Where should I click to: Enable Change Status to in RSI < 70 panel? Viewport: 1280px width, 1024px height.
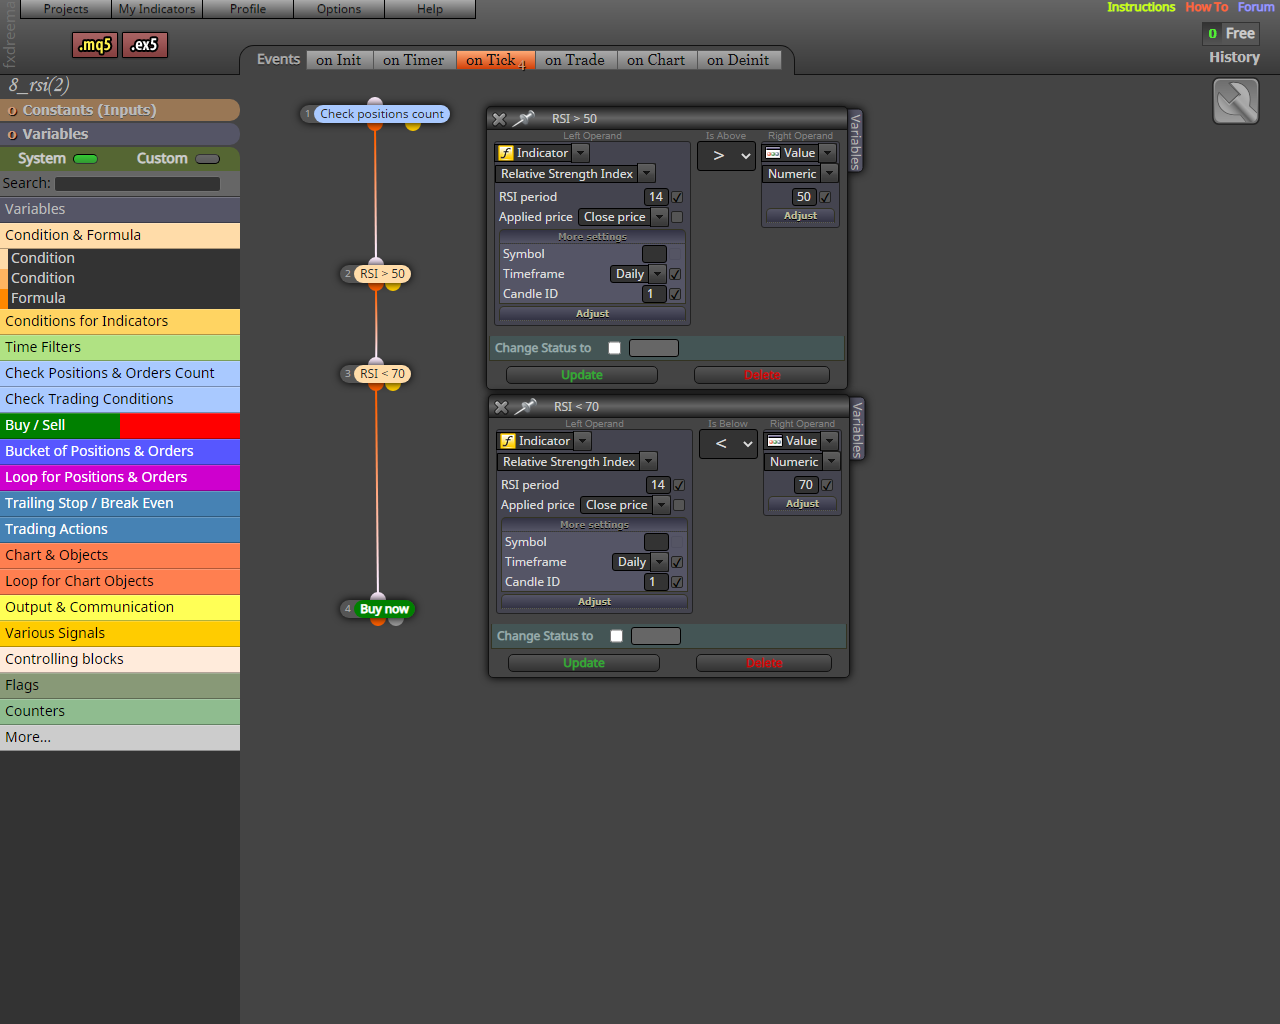pos(617,636)
